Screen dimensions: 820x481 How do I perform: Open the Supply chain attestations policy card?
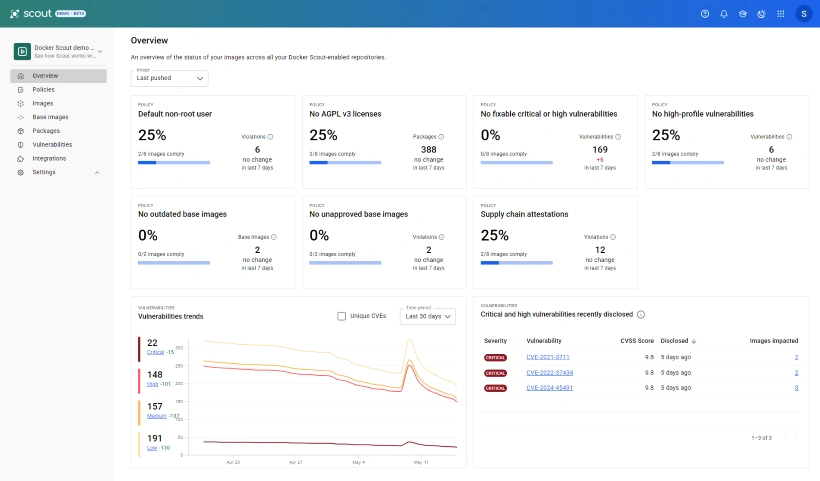click(555, 242)
